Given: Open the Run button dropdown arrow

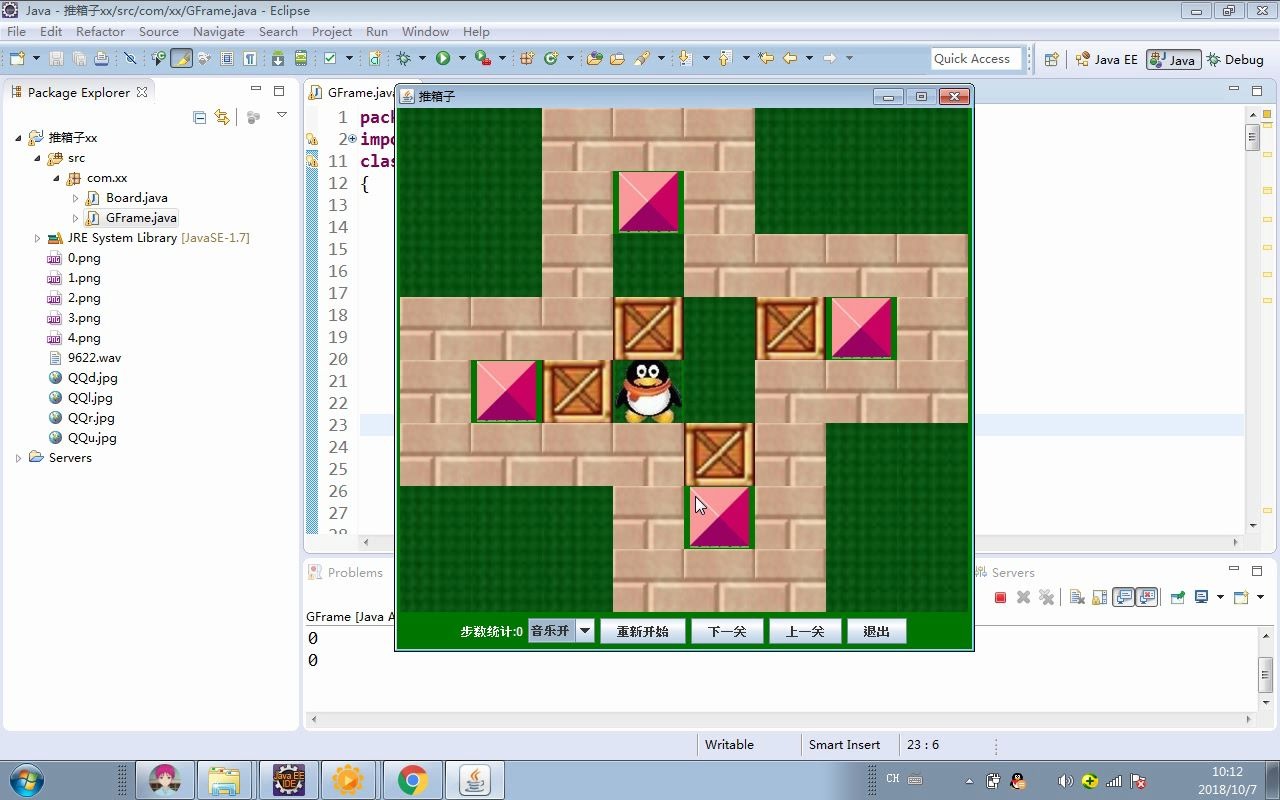Looking at the screenshot, I should [462, 58].
